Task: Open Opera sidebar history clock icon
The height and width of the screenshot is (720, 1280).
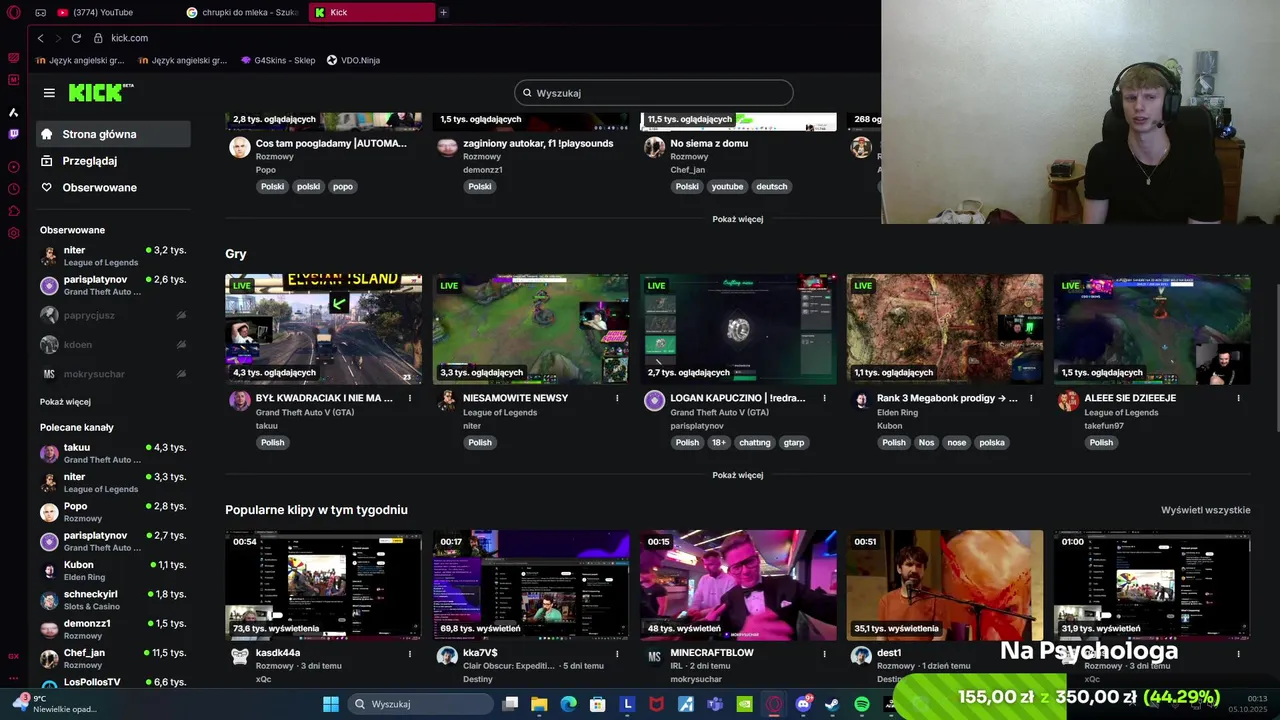Action: coord(14,189)
